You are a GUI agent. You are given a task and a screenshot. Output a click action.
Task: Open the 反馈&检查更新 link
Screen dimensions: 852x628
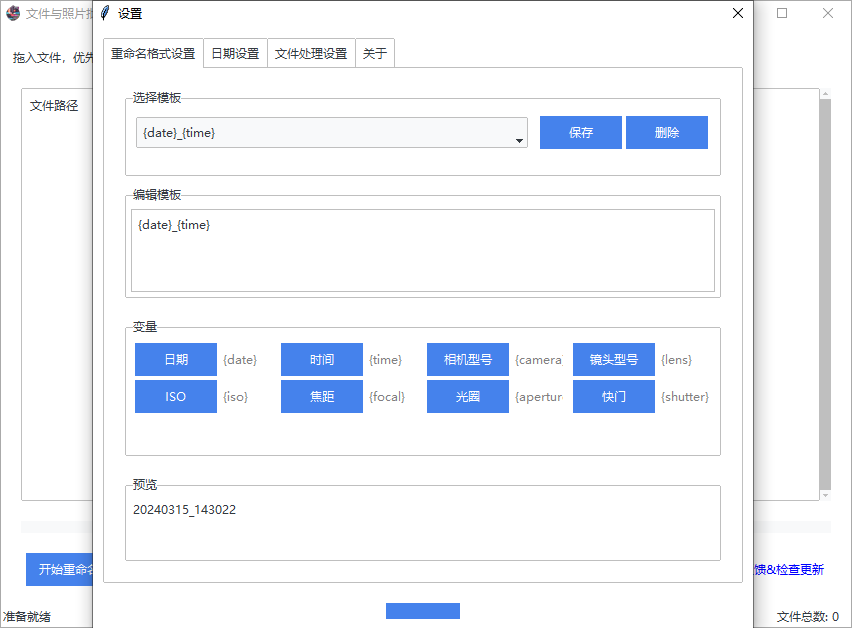[x=790, y=569]
